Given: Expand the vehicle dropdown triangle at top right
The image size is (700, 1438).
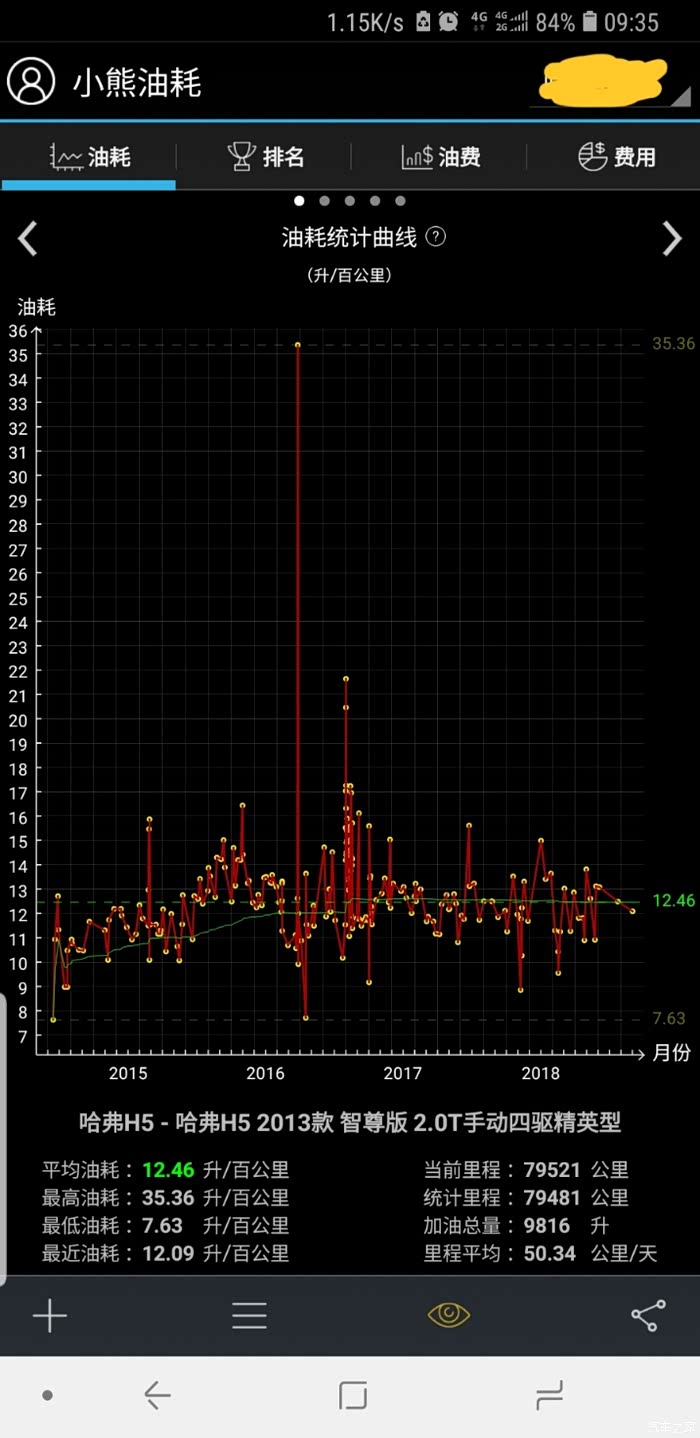Looking at the screenshot, I should [x=680, y=97].
